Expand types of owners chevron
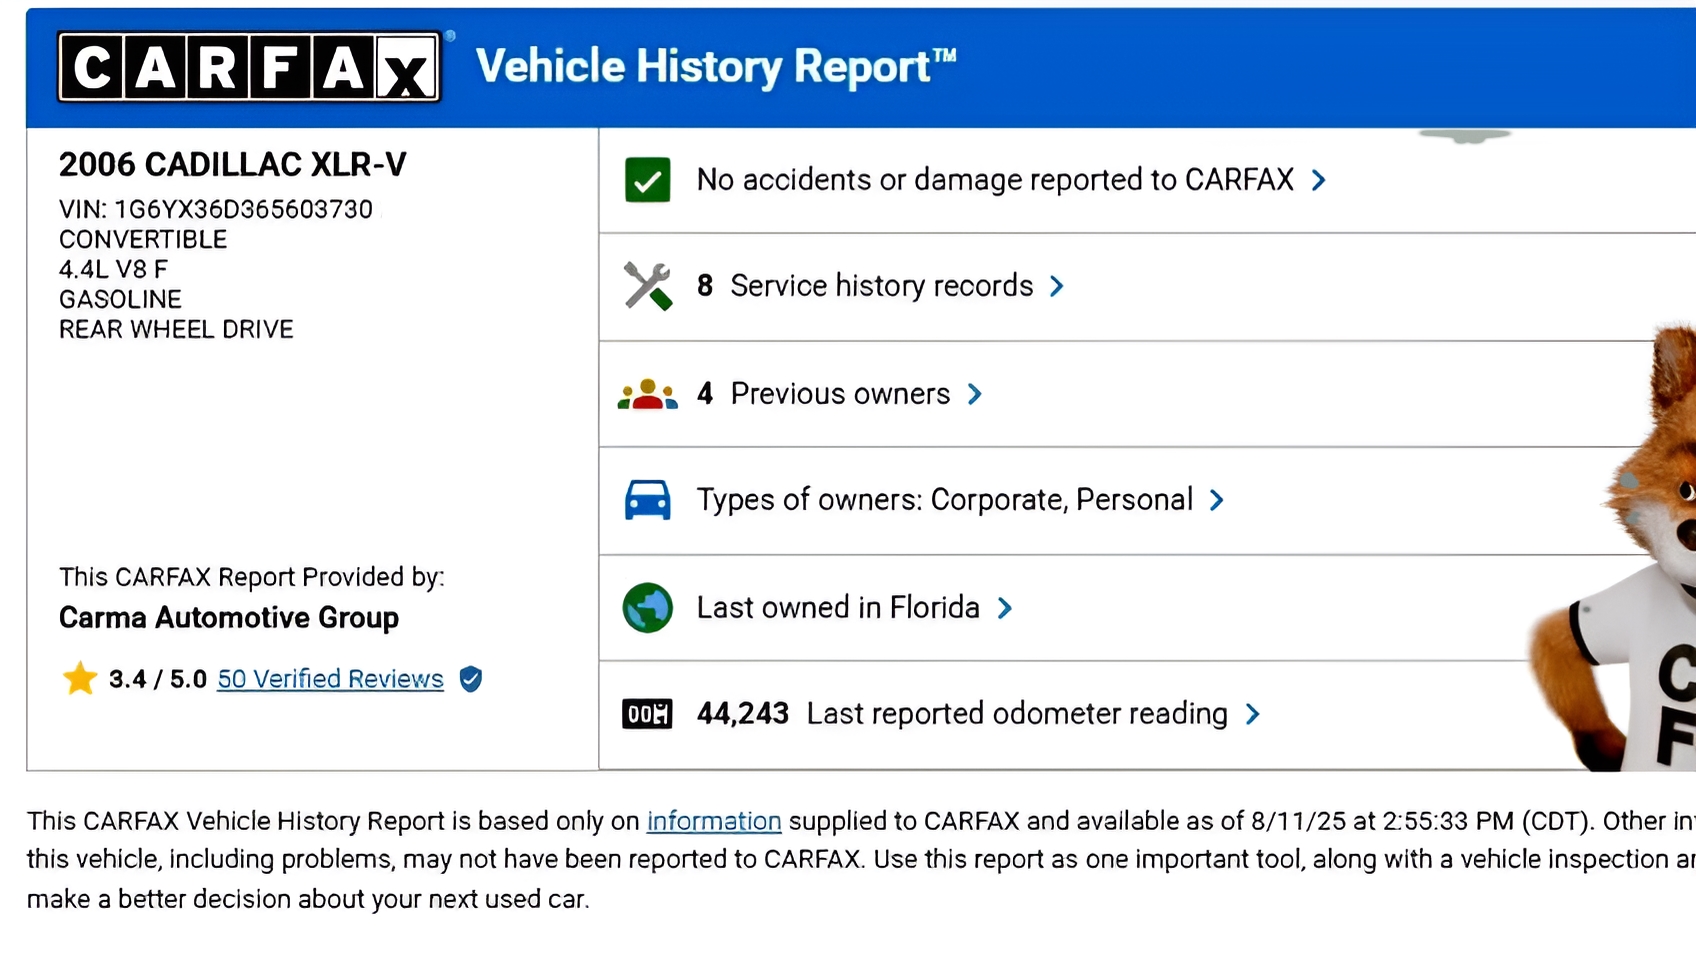This screenshot has width=1696, height=954. pyautogui.click(x=1217, y=500)
